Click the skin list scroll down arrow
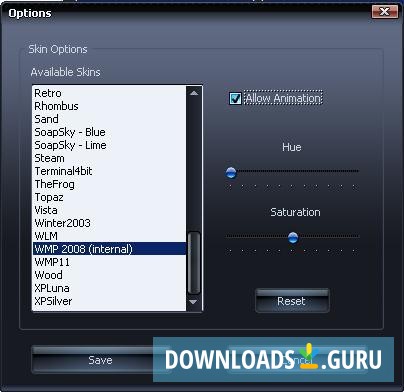 (193, 302)
